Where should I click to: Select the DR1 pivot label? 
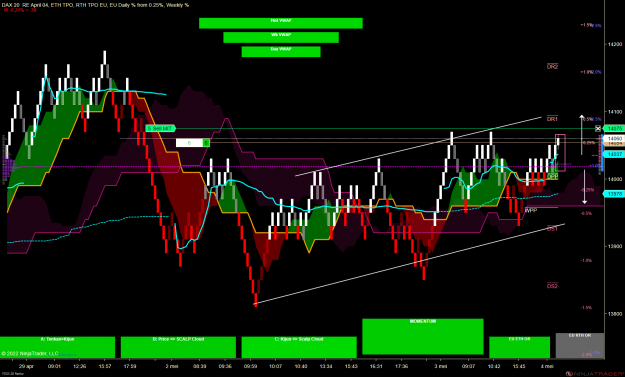552,119
